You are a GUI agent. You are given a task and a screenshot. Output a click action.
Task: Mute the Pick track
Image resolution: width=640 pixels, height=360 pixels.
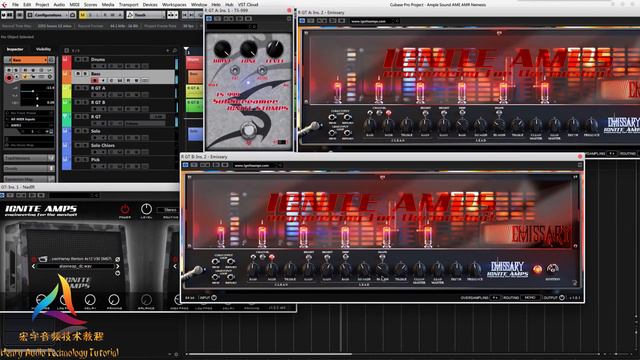pyautogui.click(x=78, y=160)
